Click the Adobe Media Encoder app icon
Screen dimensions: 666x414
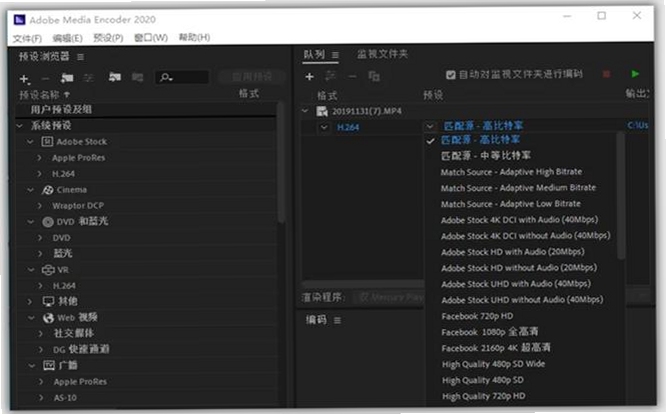click(x=20, y=20)
